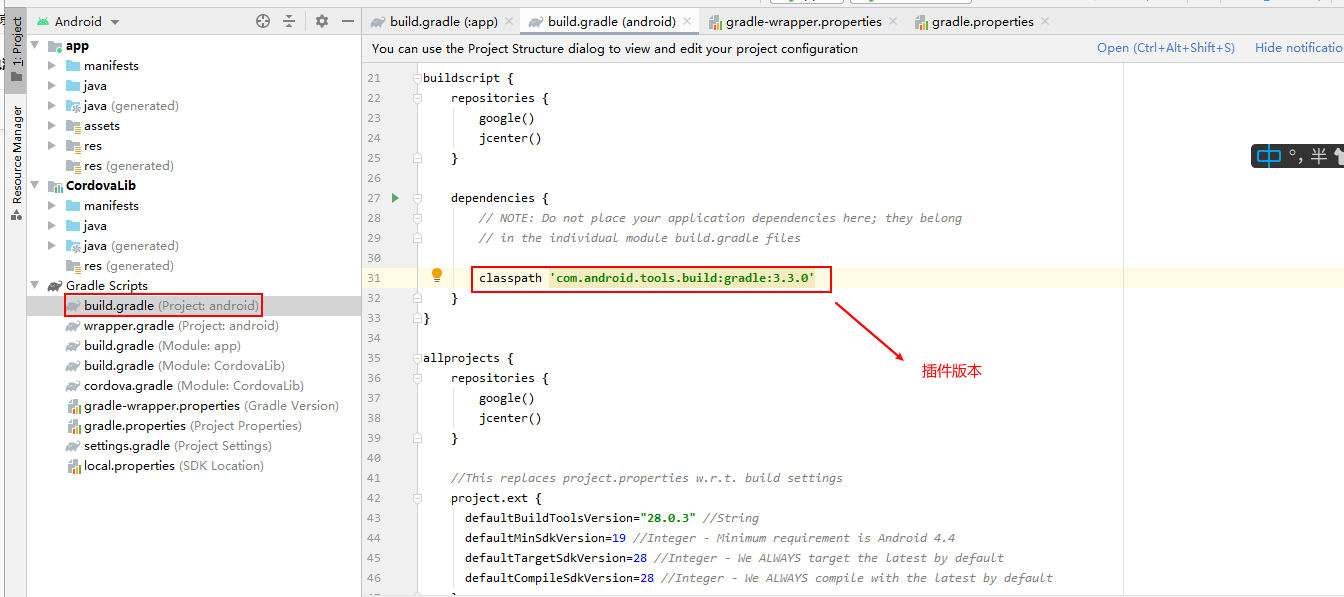Viewport: 1344px width, 597px height.
Task: Click the 中 input method toggle
Action: (1269, 156)
